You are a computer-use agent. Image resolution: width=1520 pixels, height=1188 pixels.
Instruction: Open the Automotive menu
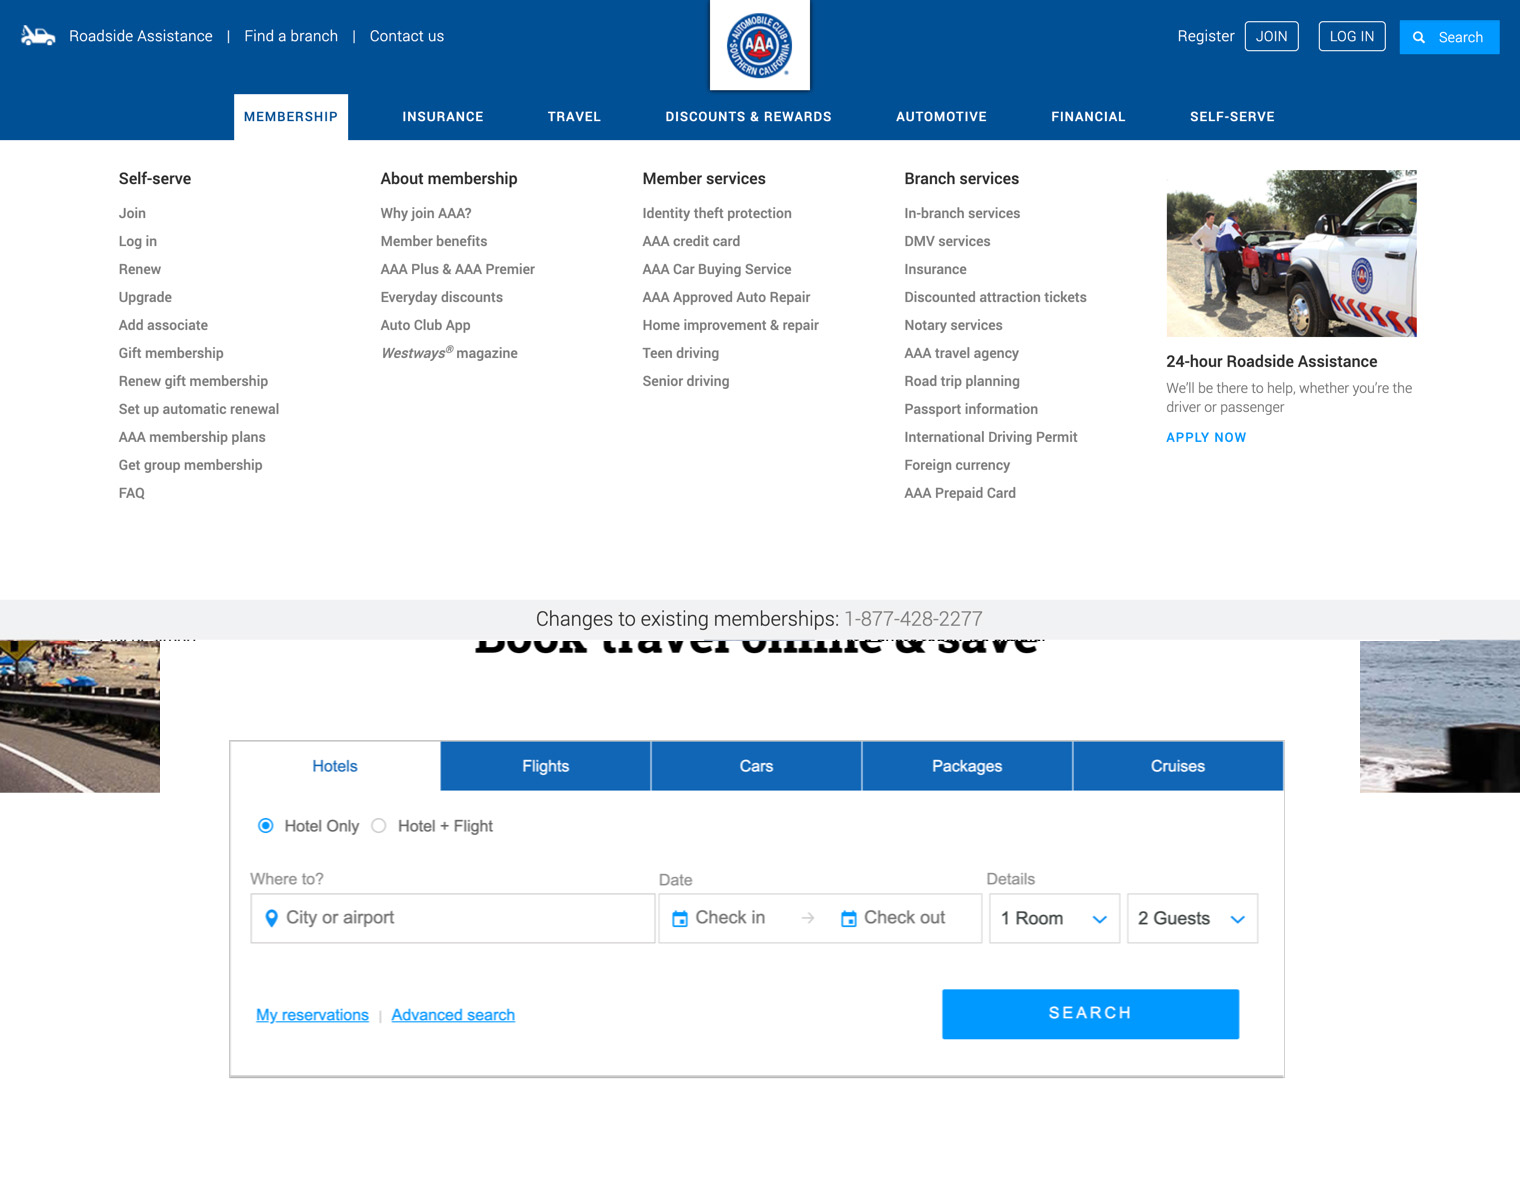(x=941, y=117)
